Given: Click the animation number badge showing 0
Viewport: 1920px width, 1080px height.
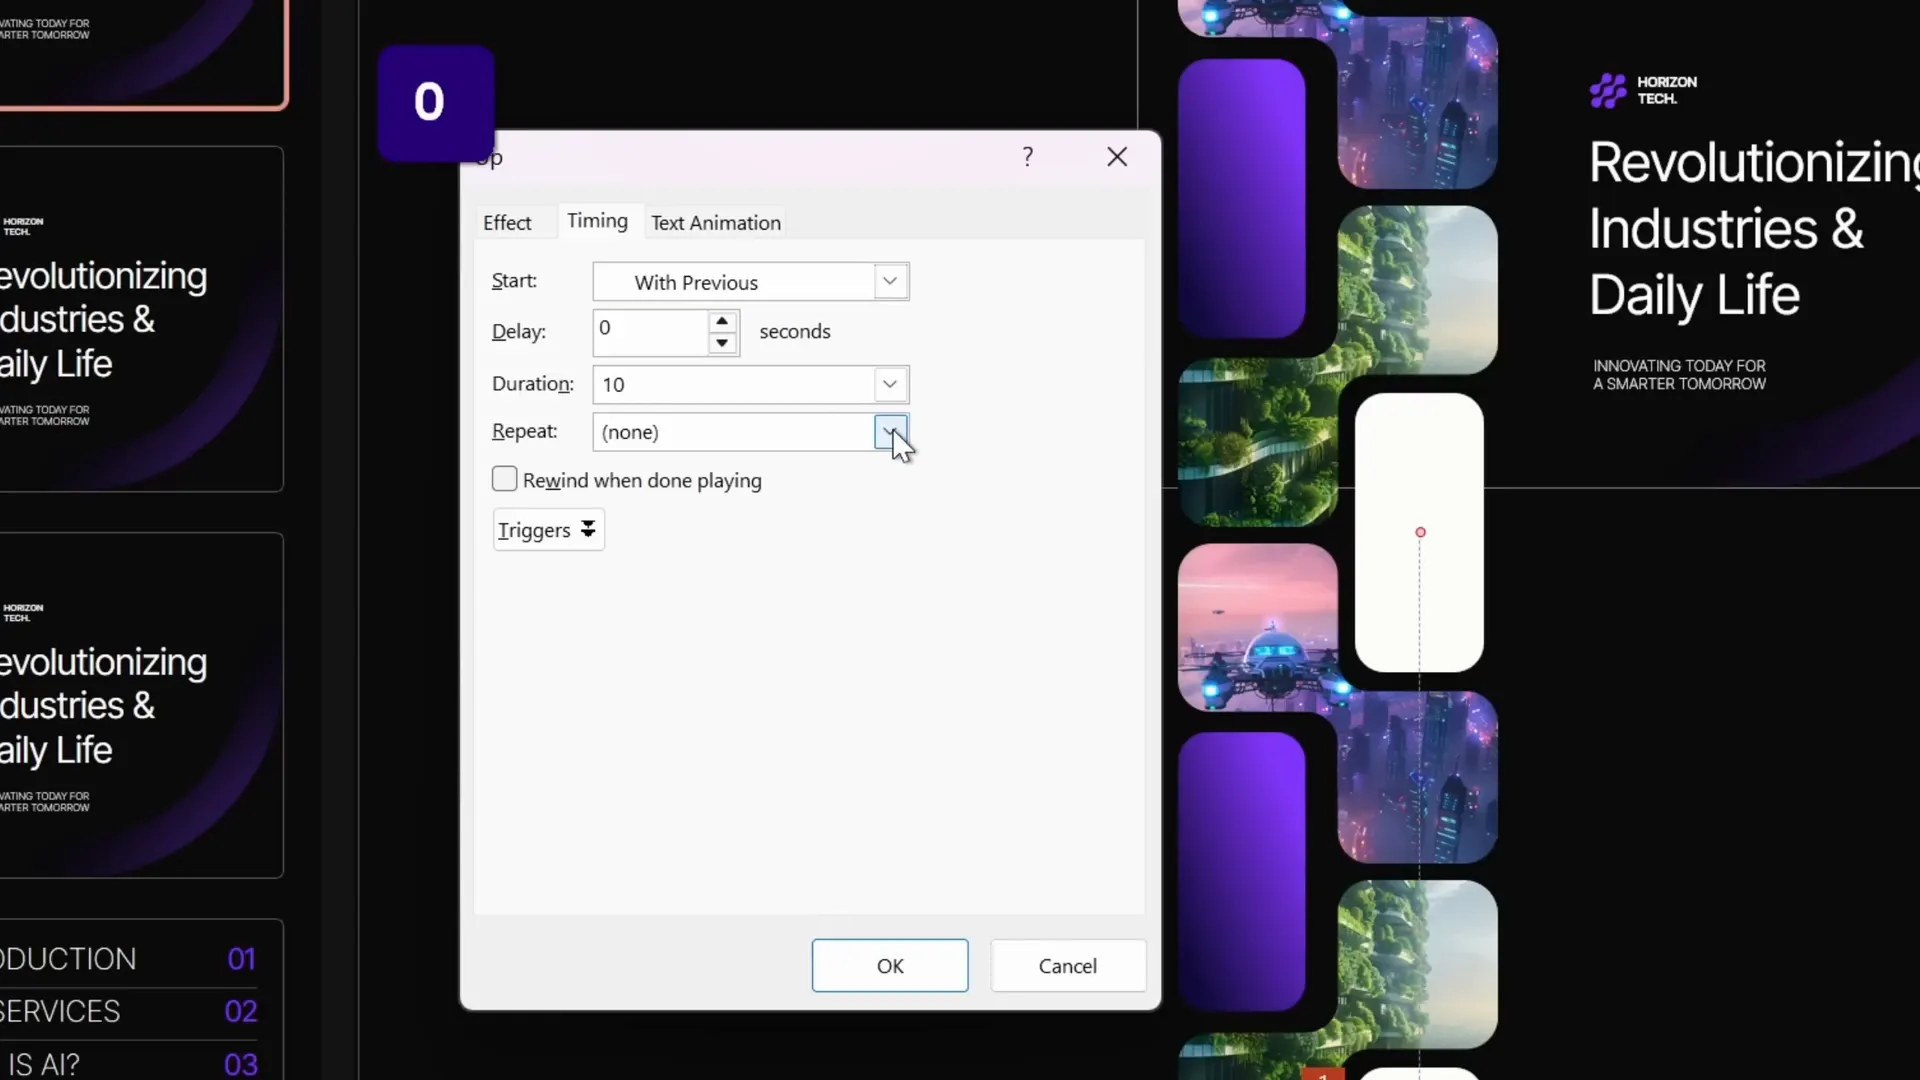Looking at the screenshot, I should (431, 101).
